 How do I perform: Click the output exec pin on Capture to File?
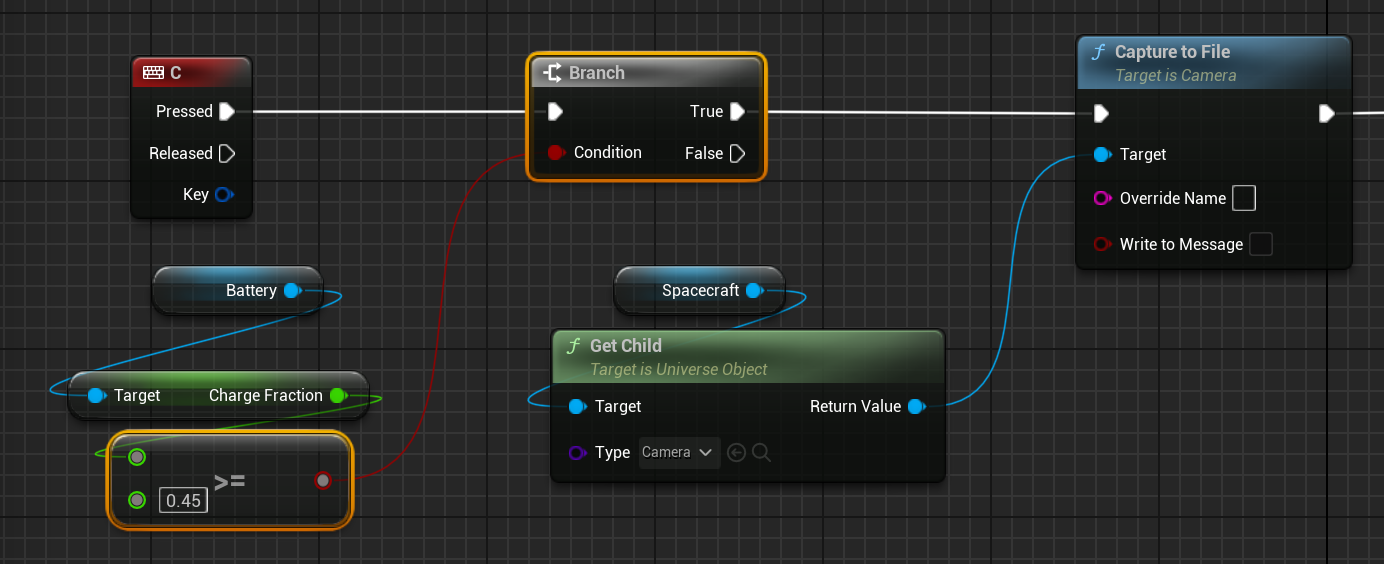pos(1326,114)
